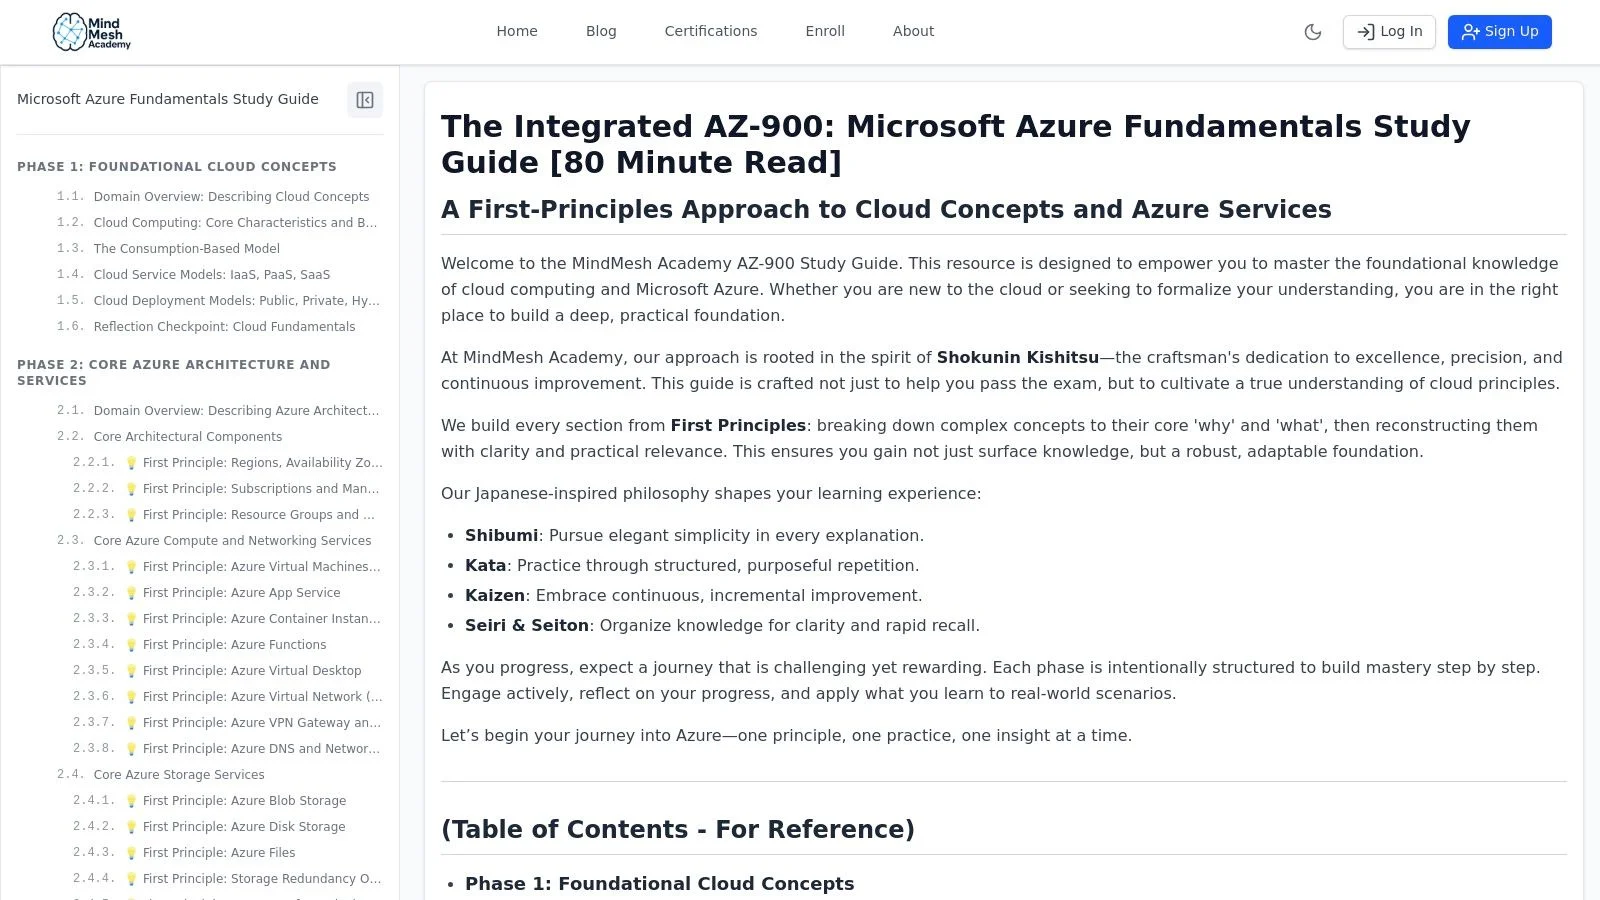
Task: Click the Kata bullet point
Action: coord(692,566)
